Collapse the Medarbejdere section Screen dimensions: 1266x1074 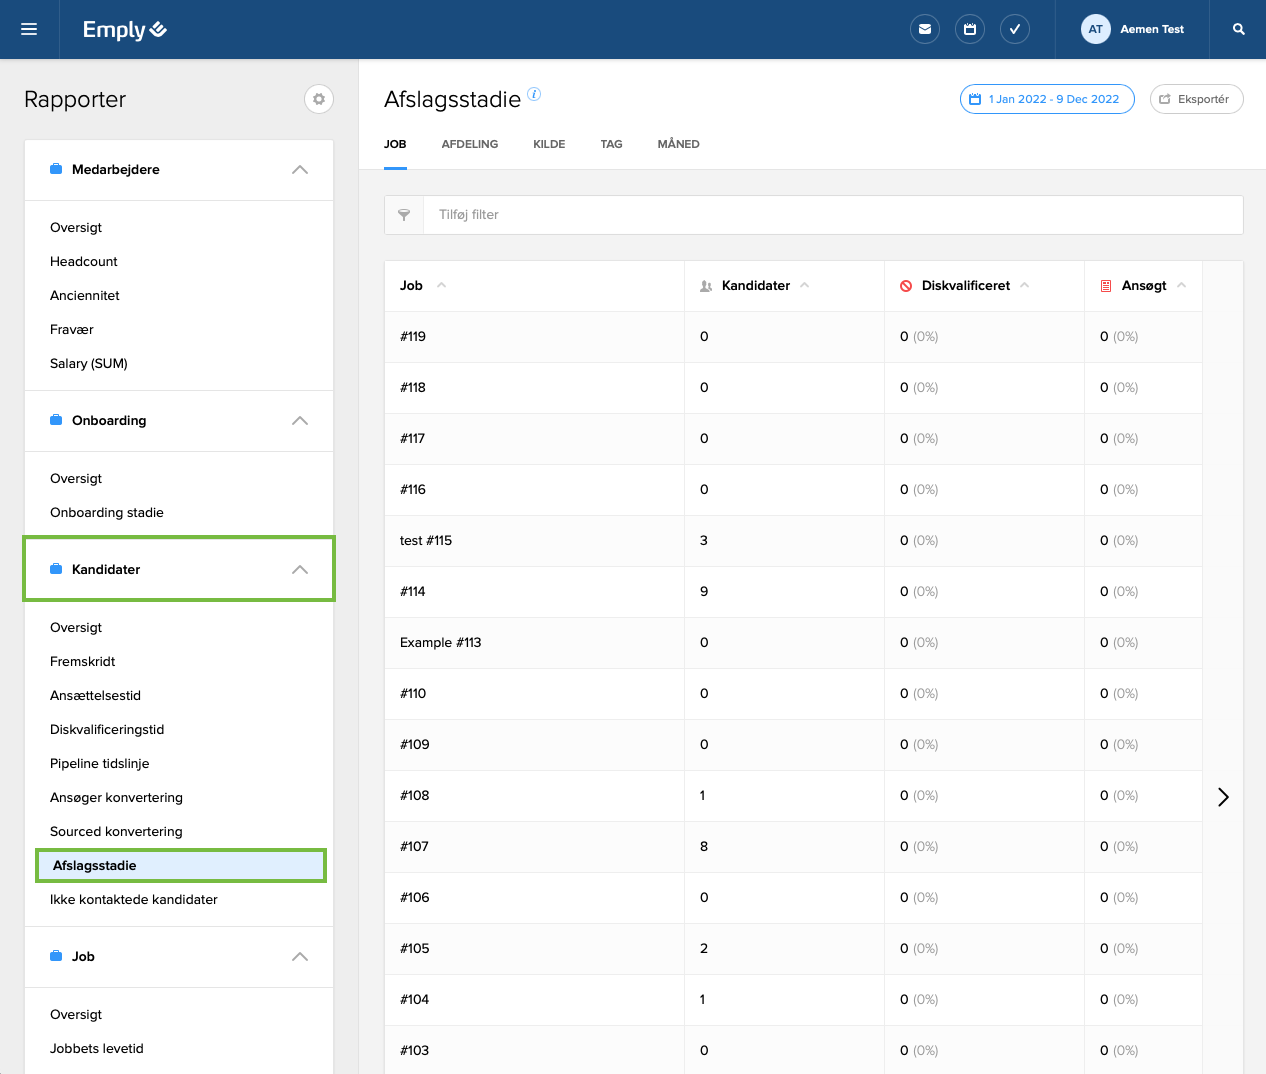299,170
